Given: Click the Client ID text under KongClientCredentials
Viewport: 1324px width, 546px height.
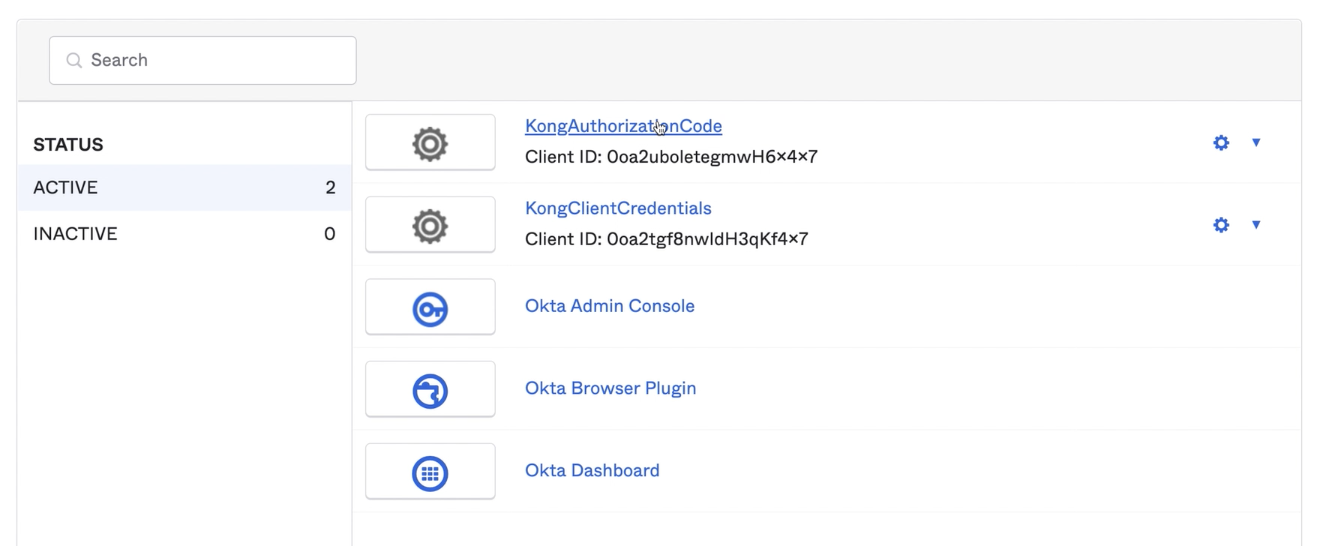Looking at the screenshot, I should [x=666, y=239].
